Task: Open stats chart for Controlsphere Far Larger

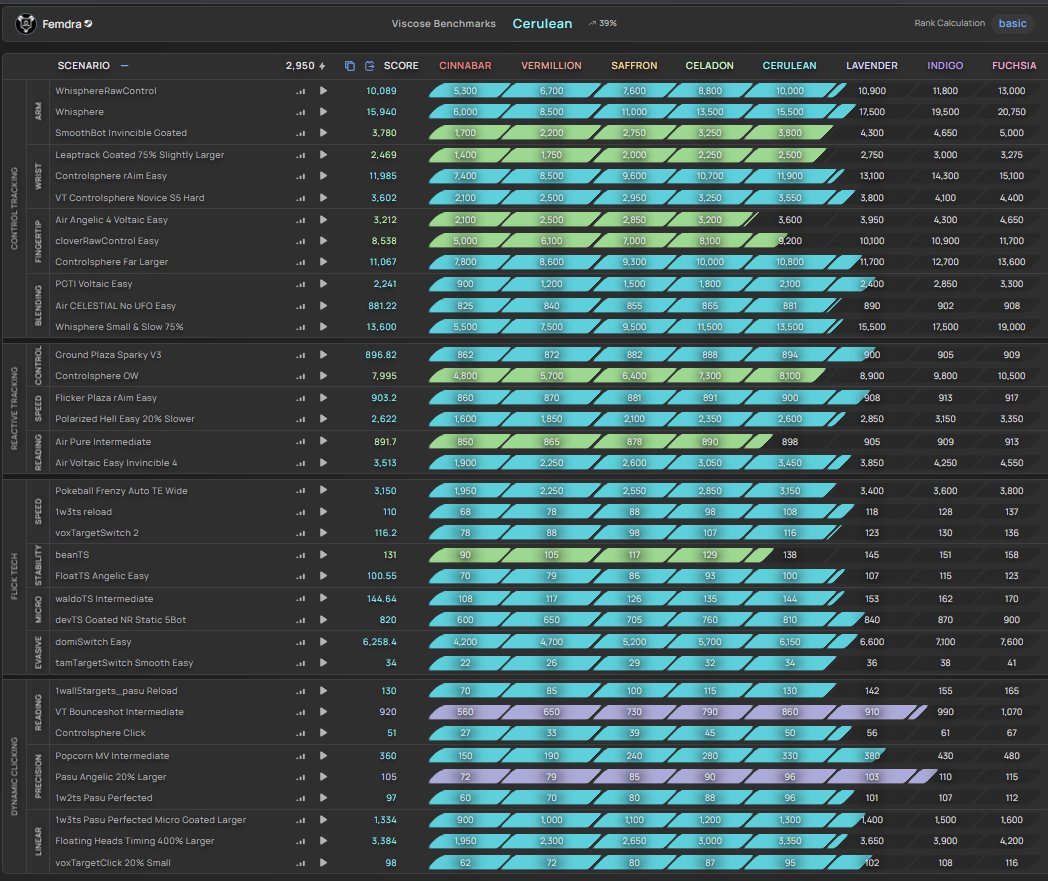Action: pyautogui.click(x=301, y=262)
